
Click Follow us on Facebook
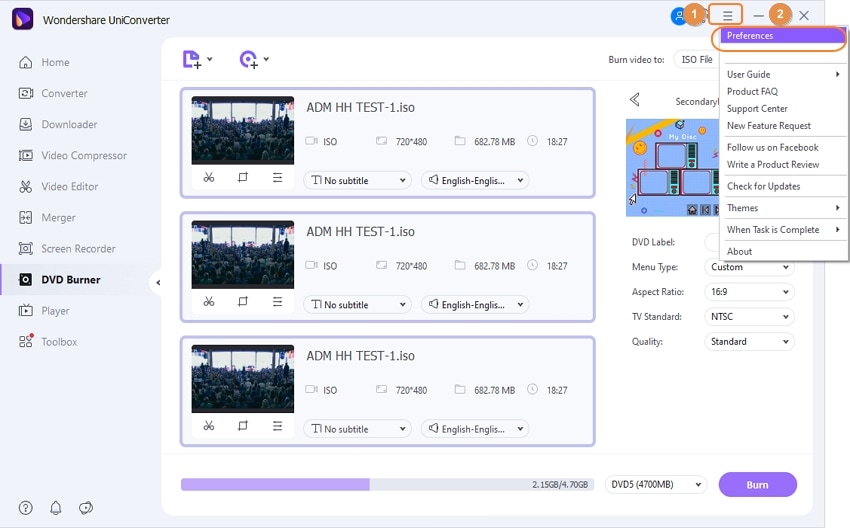[x=783, y=147]
